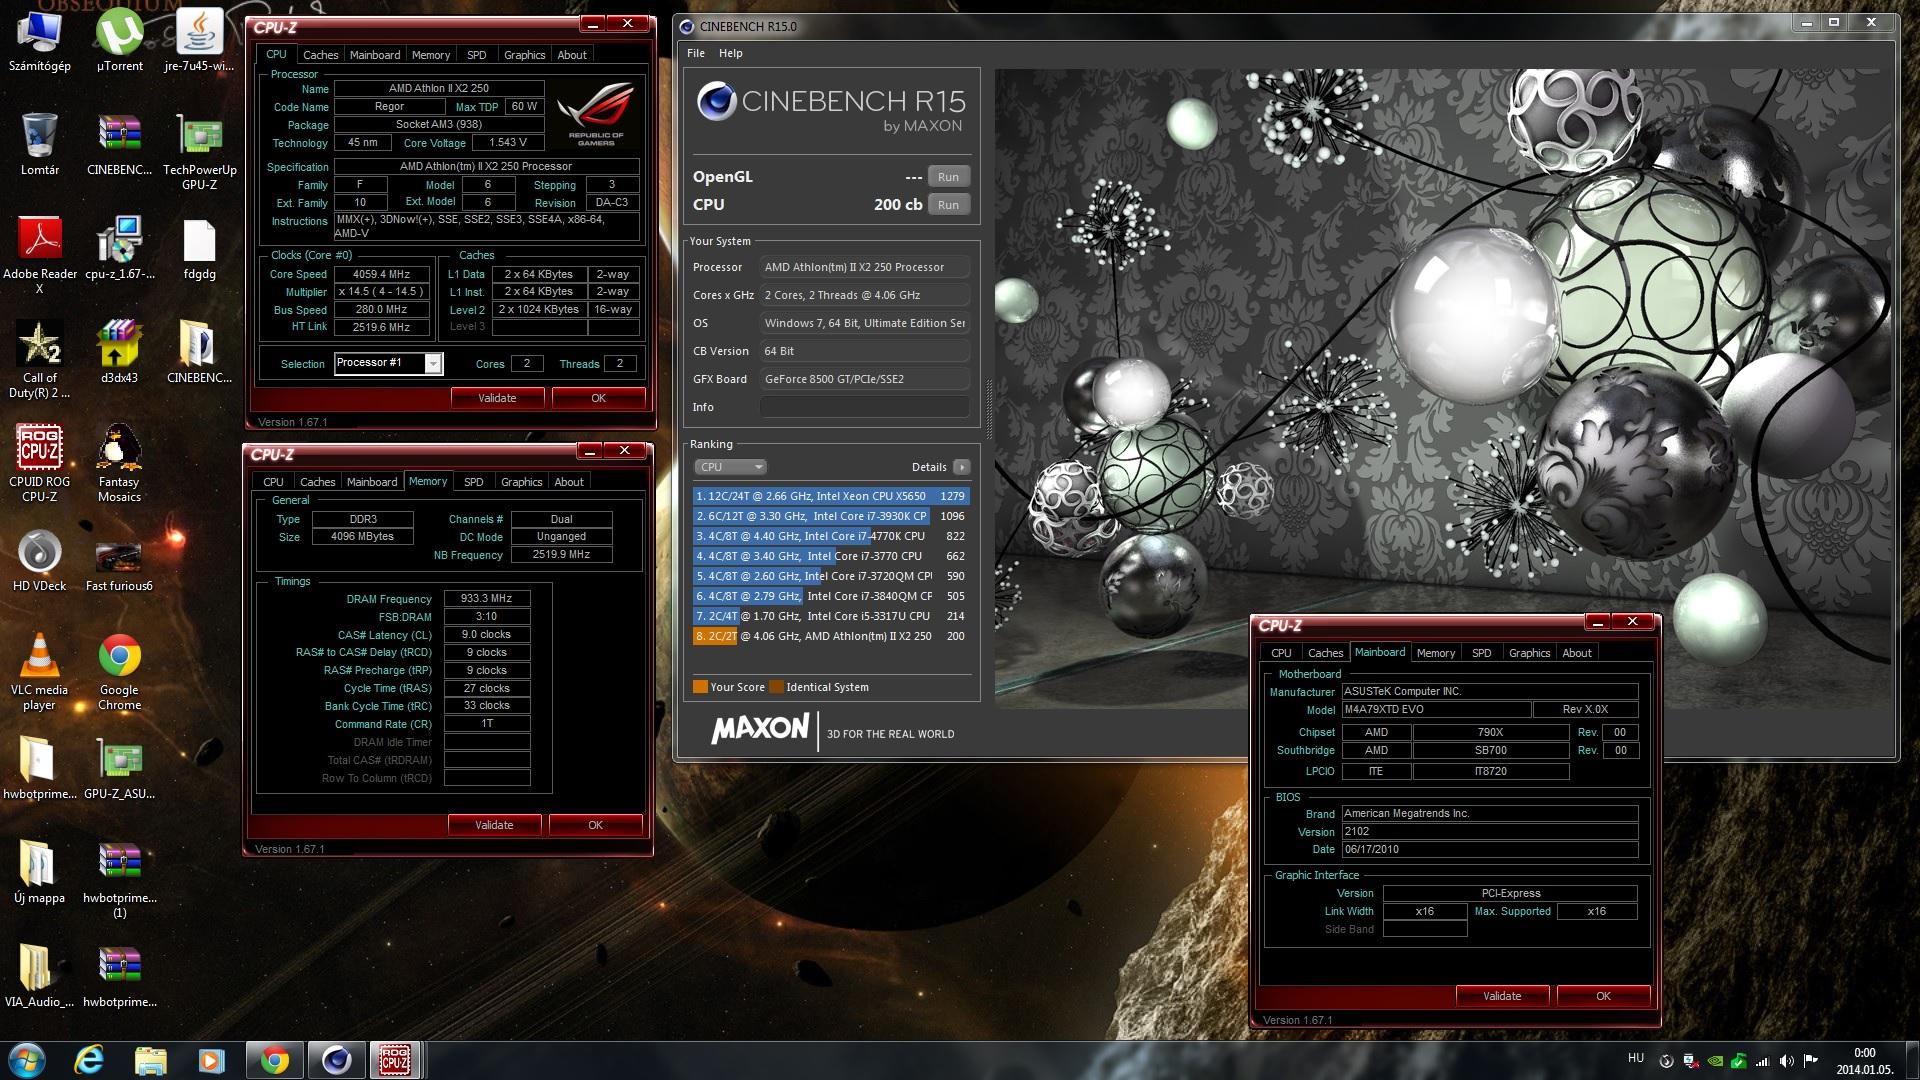Open hwbotprime folder desktop icon
This screenshot has width=1920, height=1080.
point(39,768)
